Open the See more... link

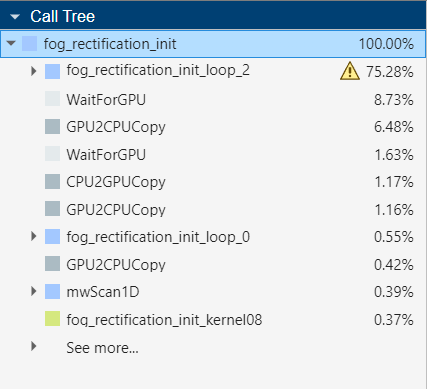pos(102,348)
